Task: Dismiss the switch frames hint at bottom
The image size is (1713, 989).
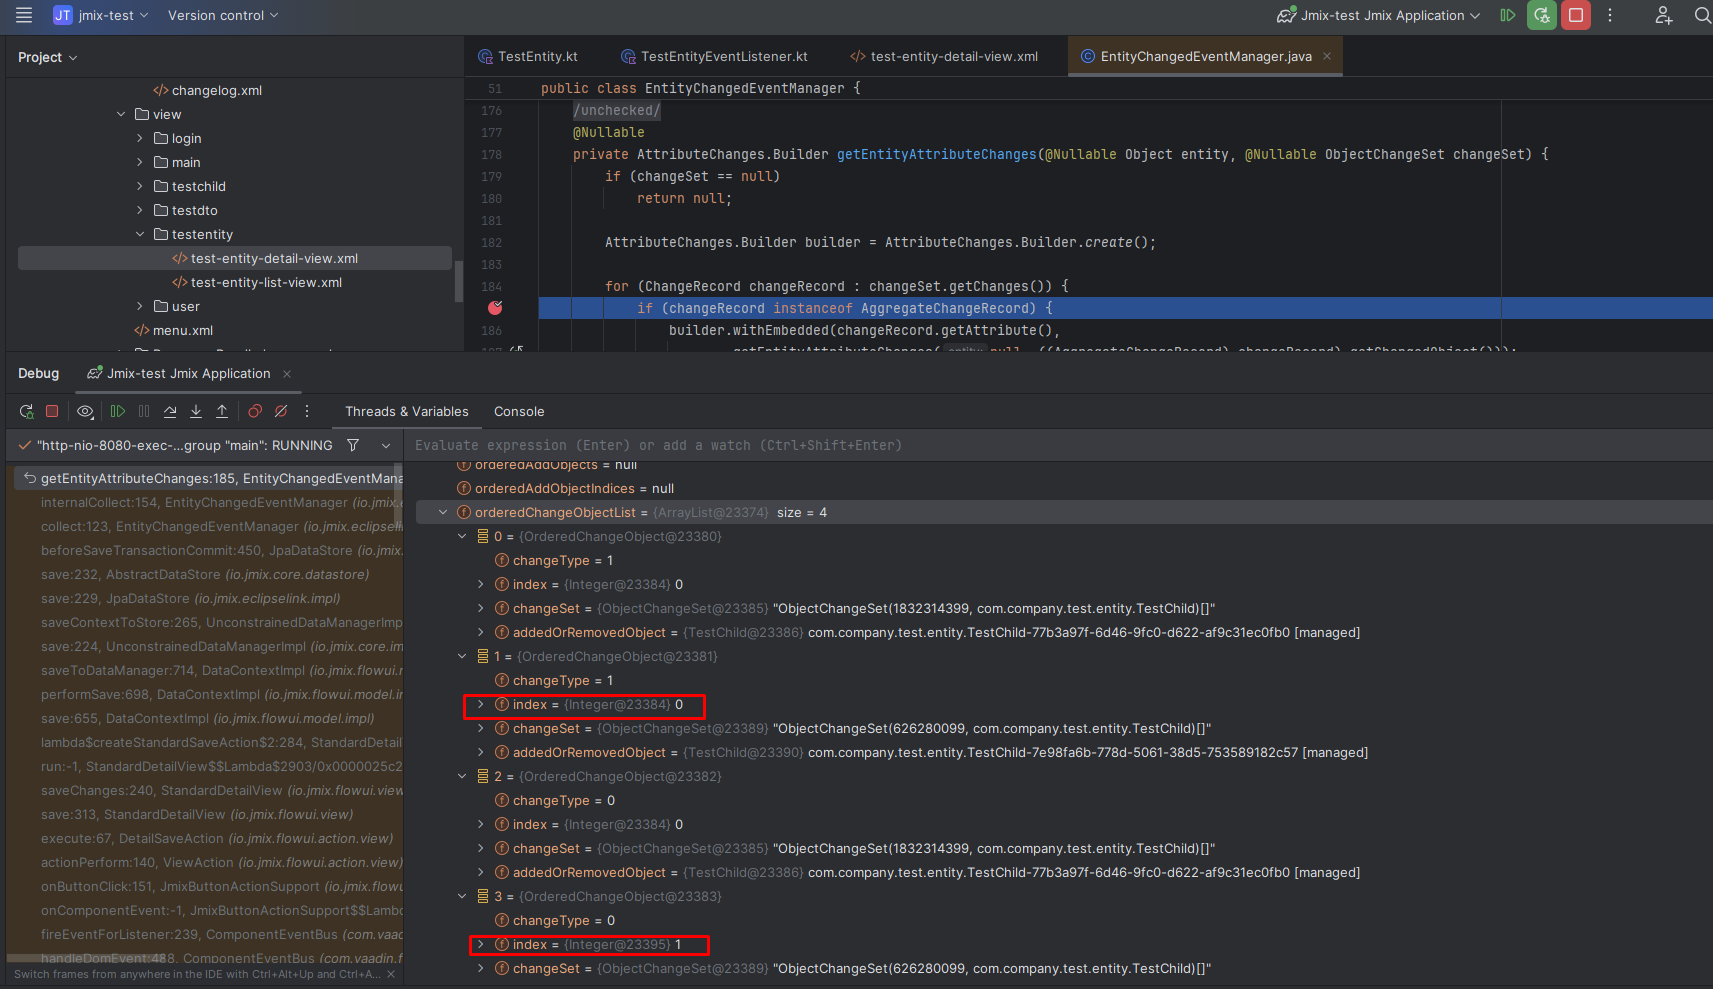Action: [x=391, y=974]
